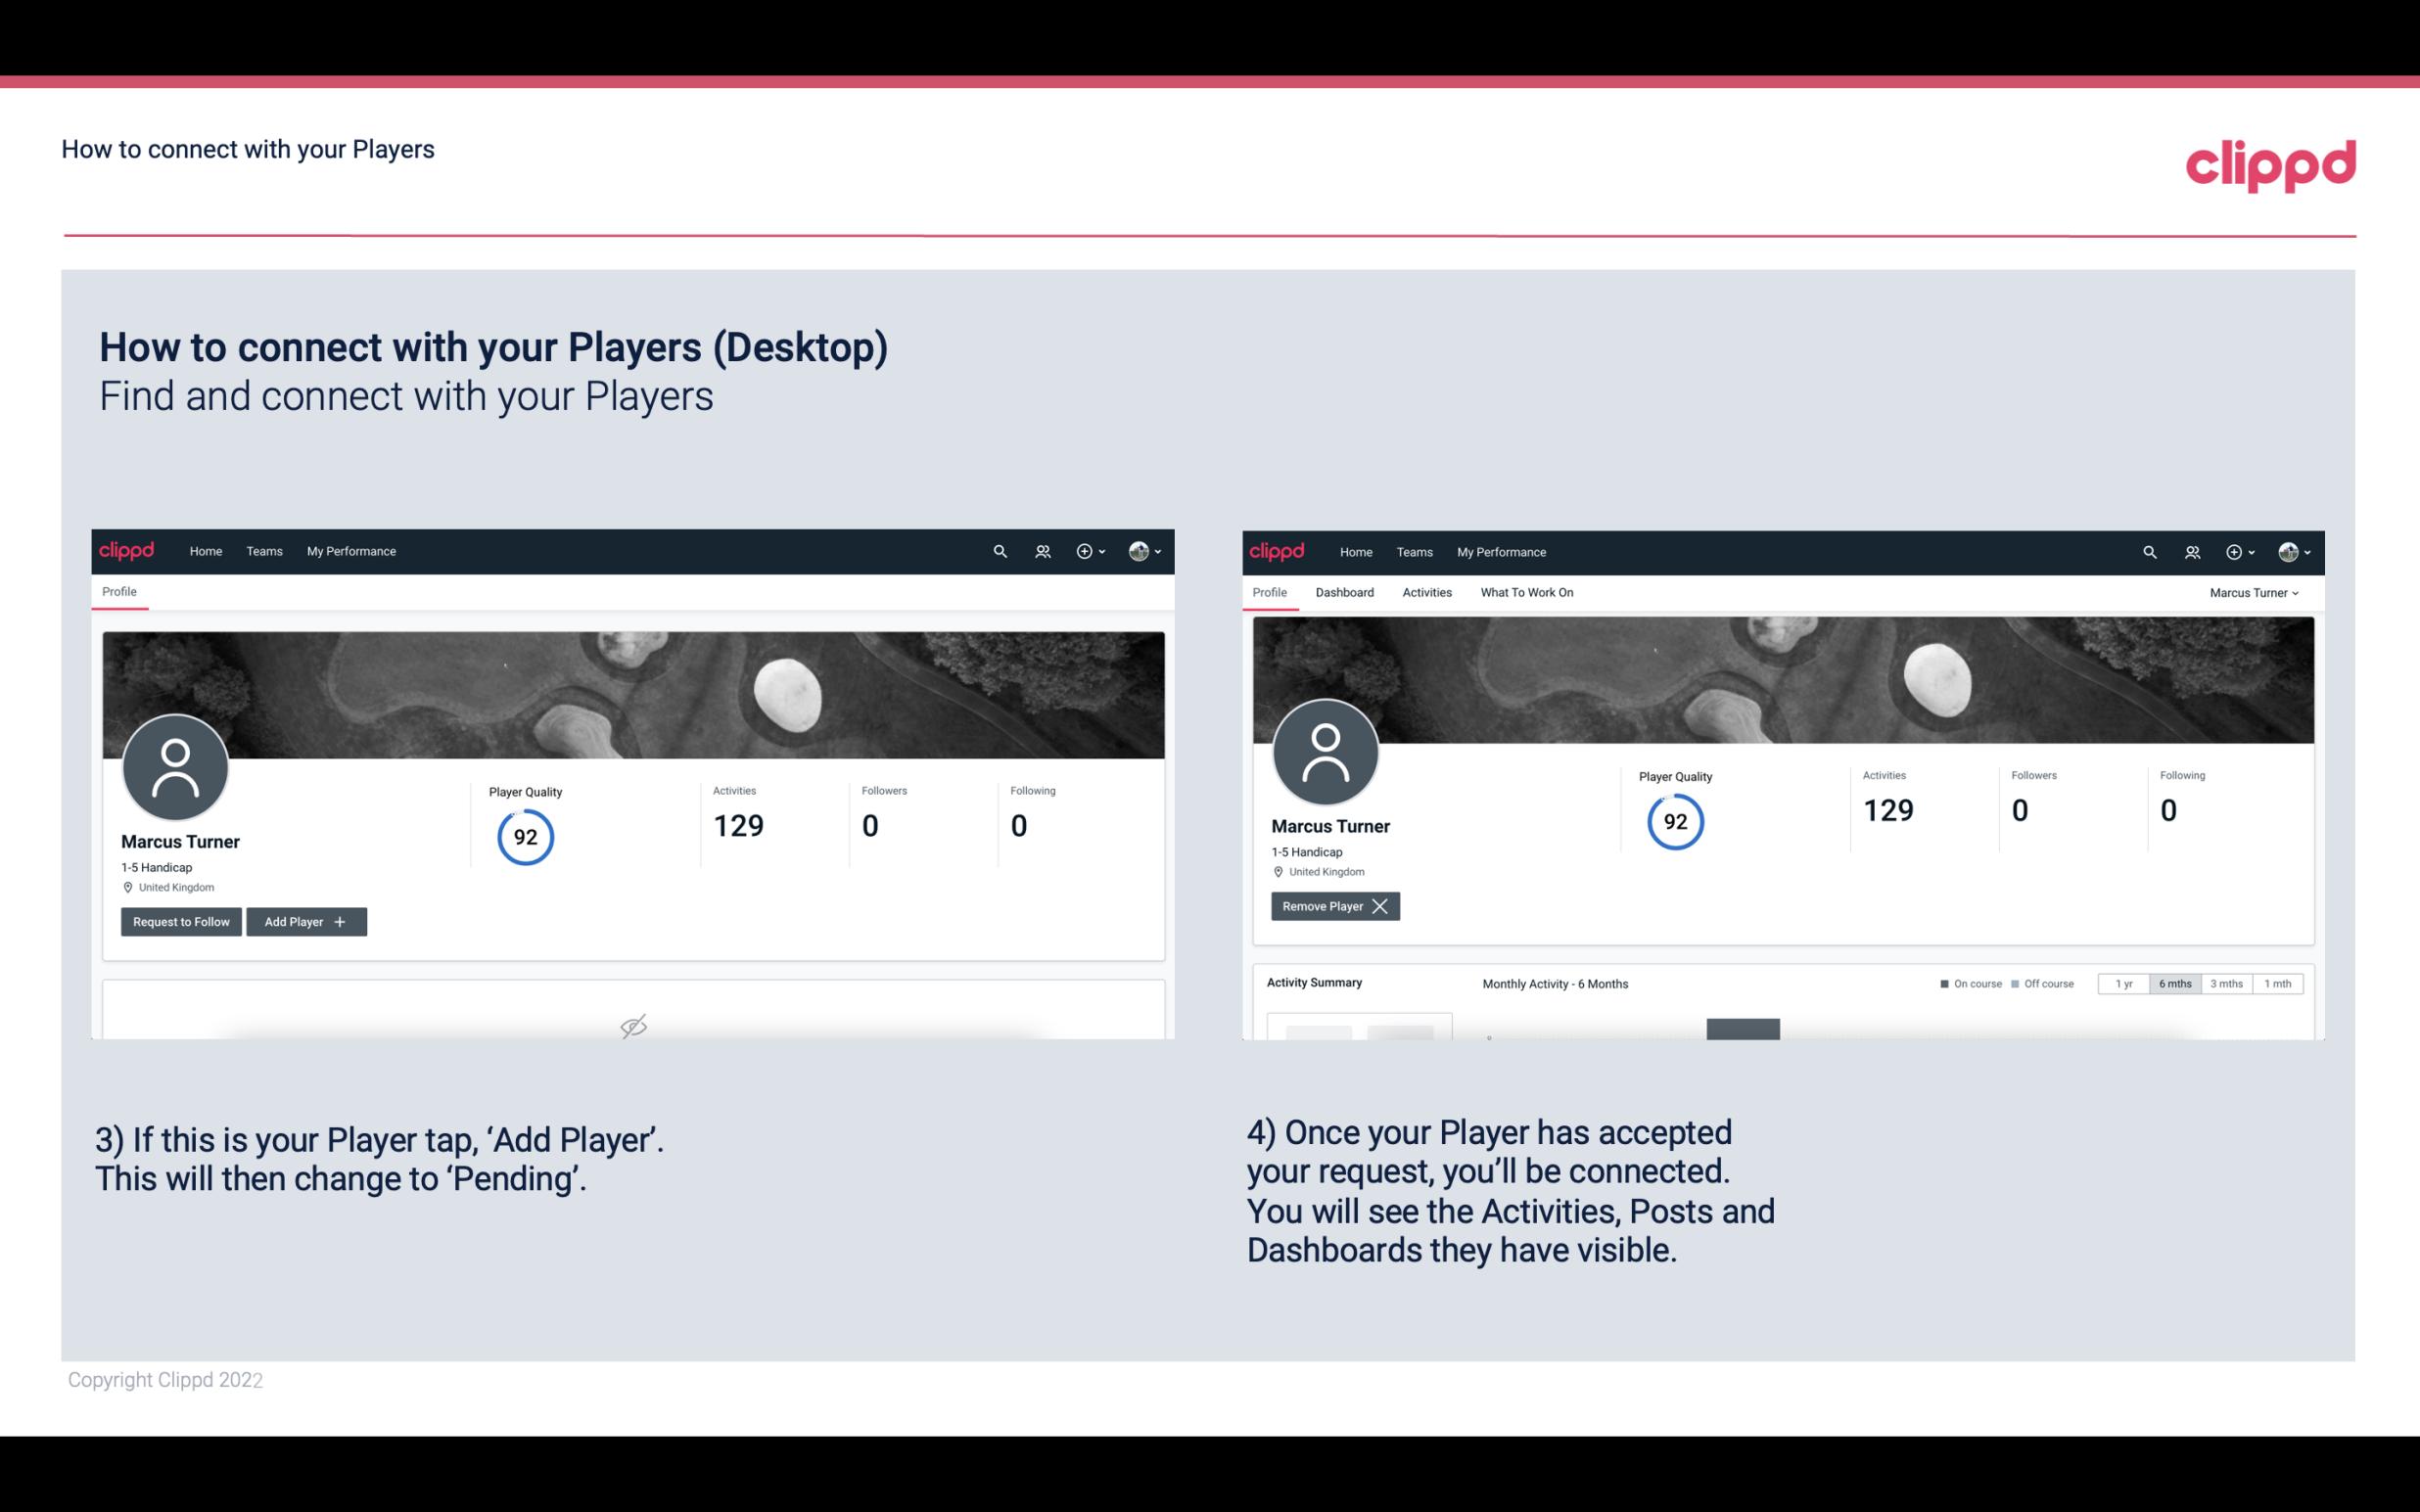
Task: Click the globe/location icon in right navbar
Action: (2282, 552)
